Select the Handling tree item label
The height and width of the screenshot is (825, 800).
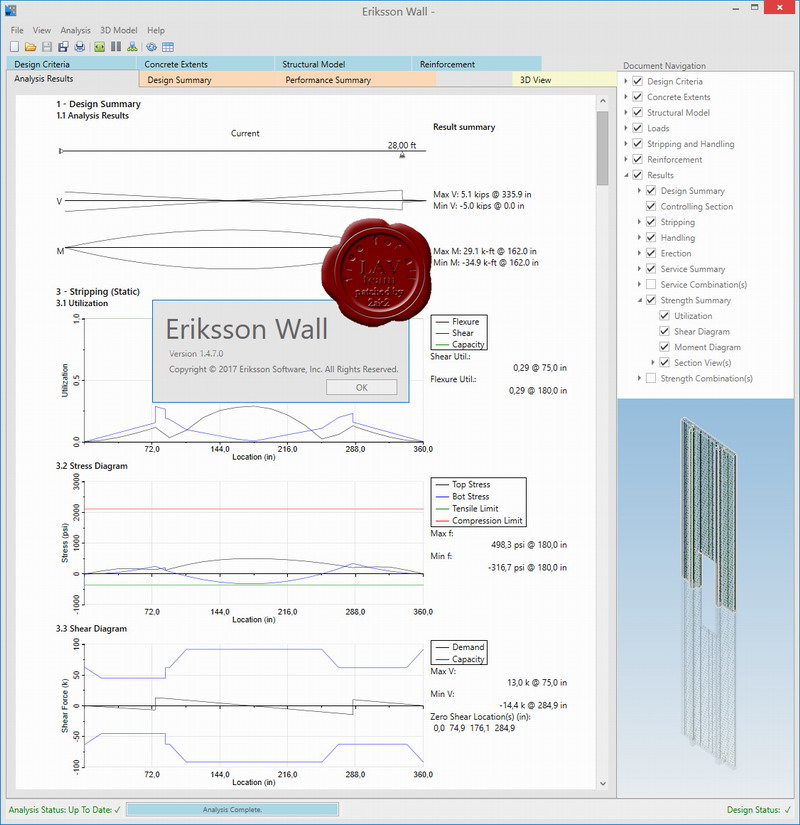coord(677,238)
